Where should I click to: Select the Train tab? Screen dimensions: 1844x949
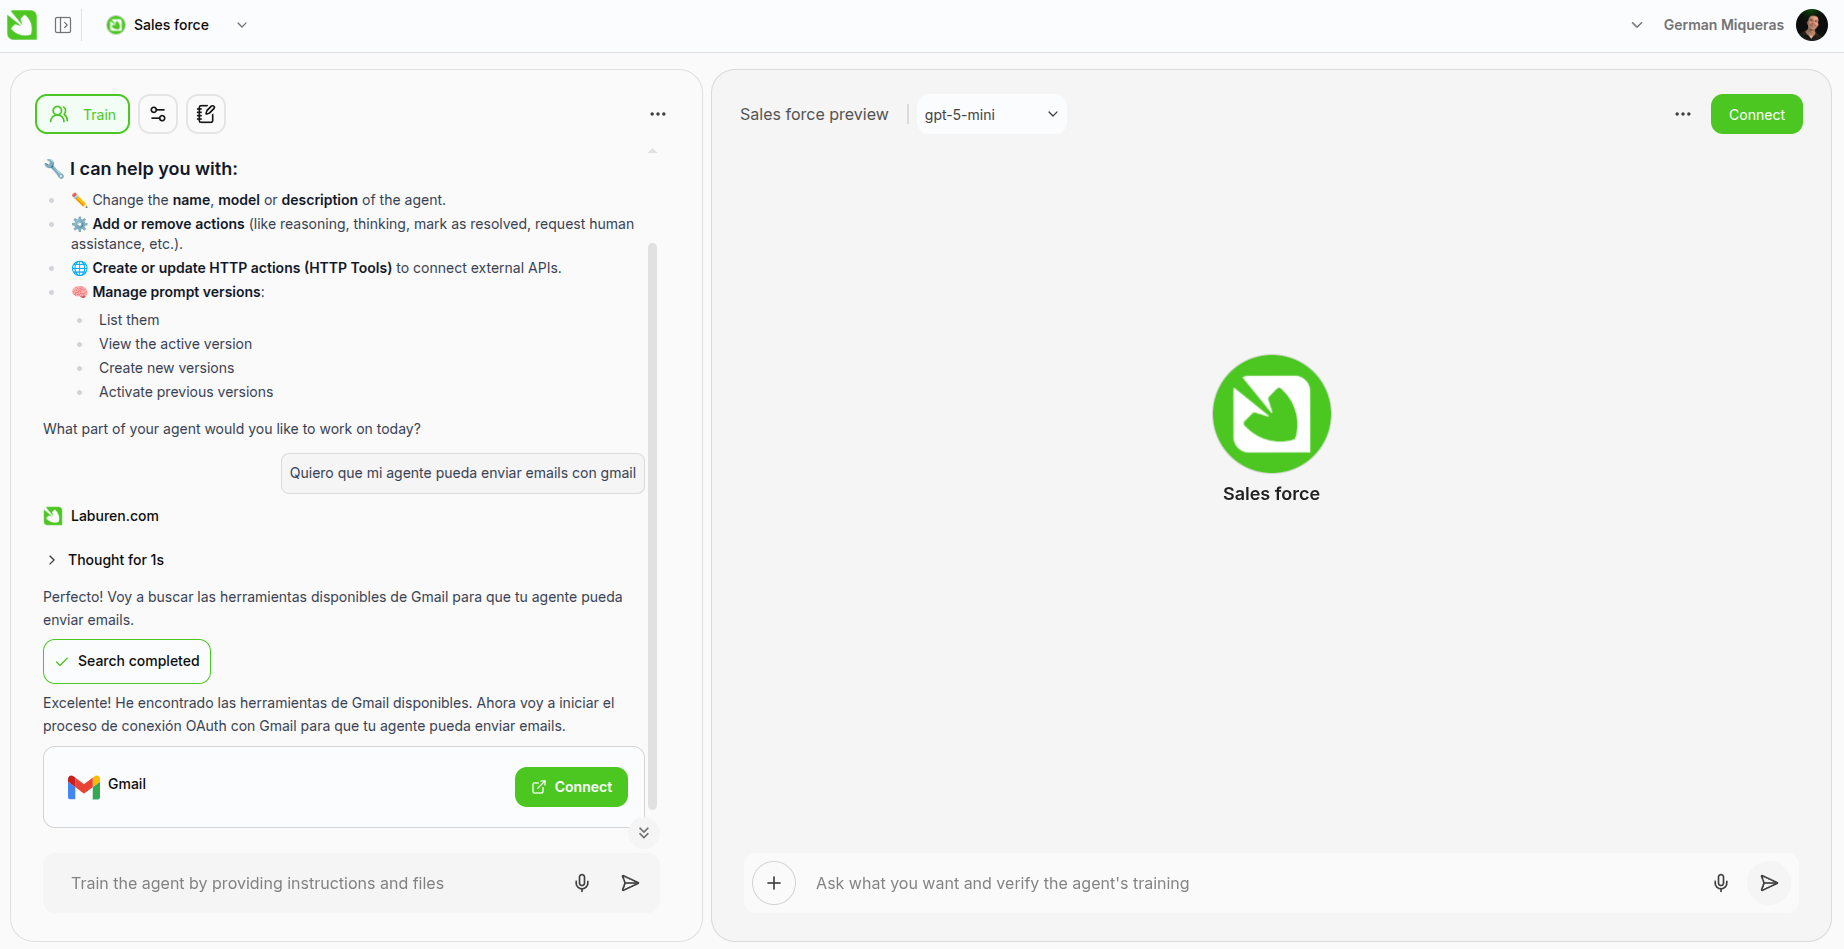pos(83,114)
